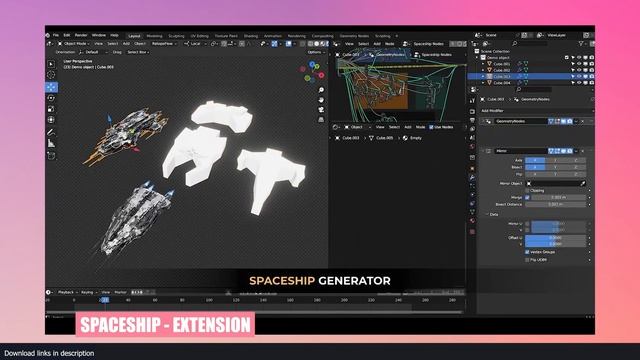Click Mirror modifier render camera icon
Viewport: 640px width, 360px height.
(569, 151)
